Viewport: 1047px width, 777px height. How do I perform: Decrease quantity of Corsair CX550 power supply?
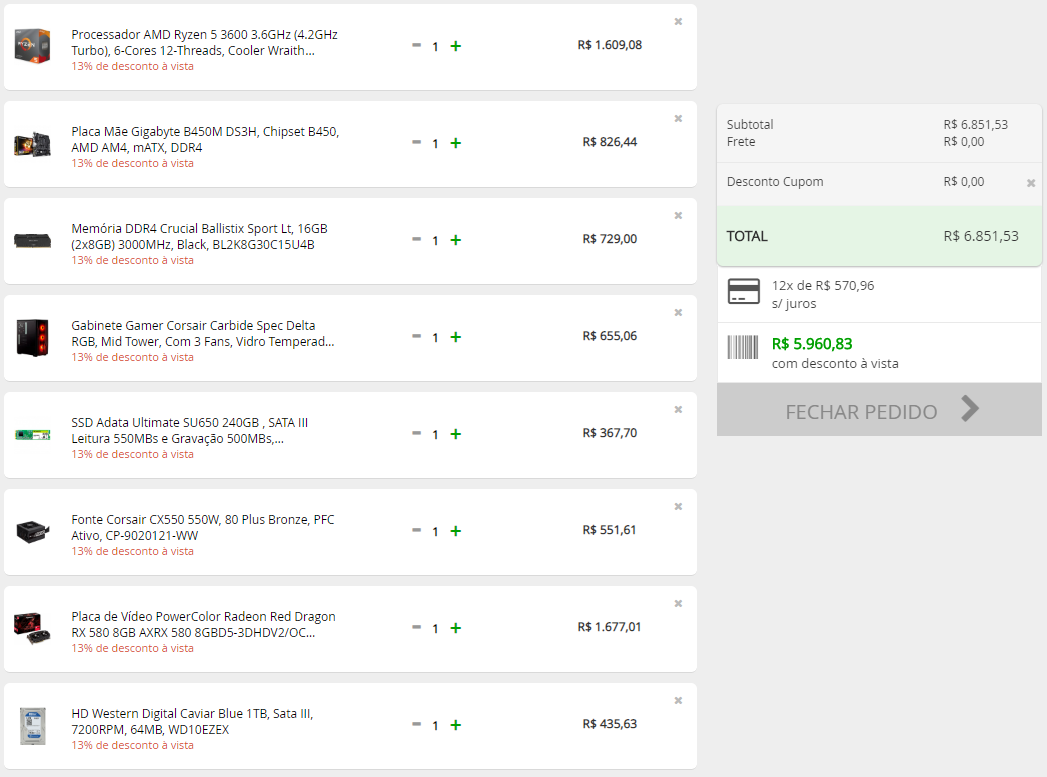[x=417, y=530]
